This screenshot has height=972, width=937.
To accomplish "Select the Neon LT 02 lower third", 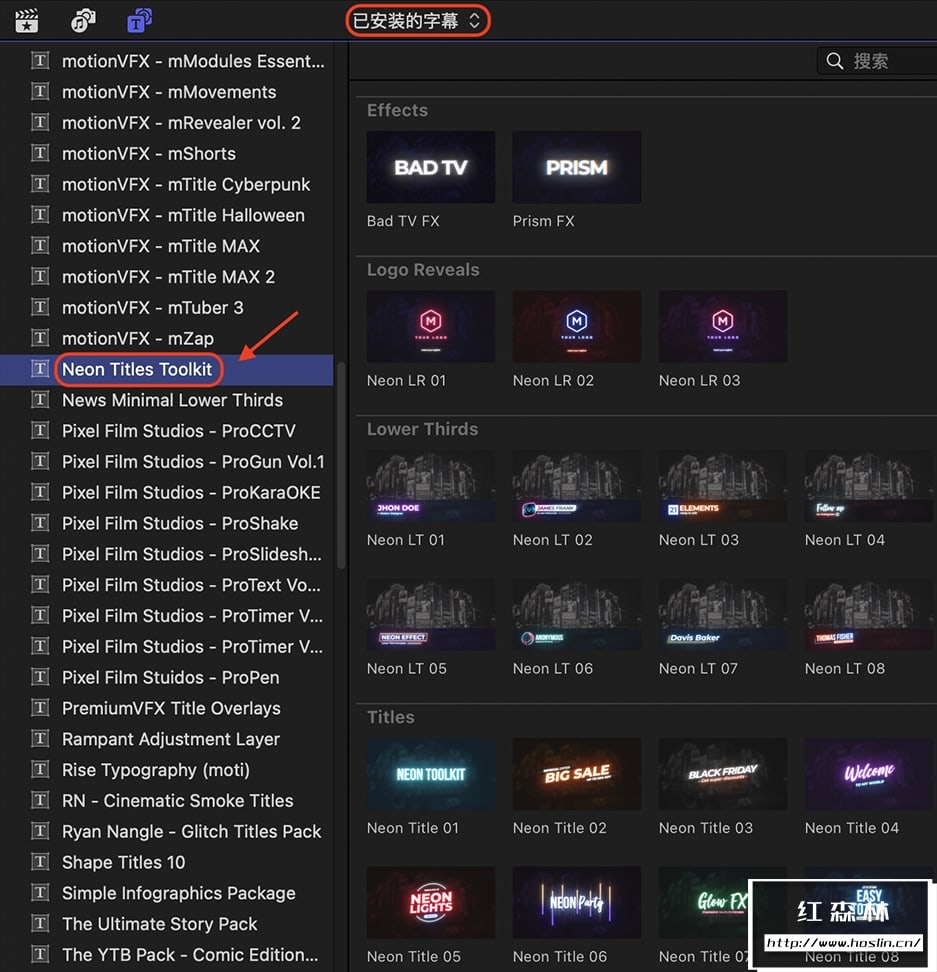I will tap(576, 485).
